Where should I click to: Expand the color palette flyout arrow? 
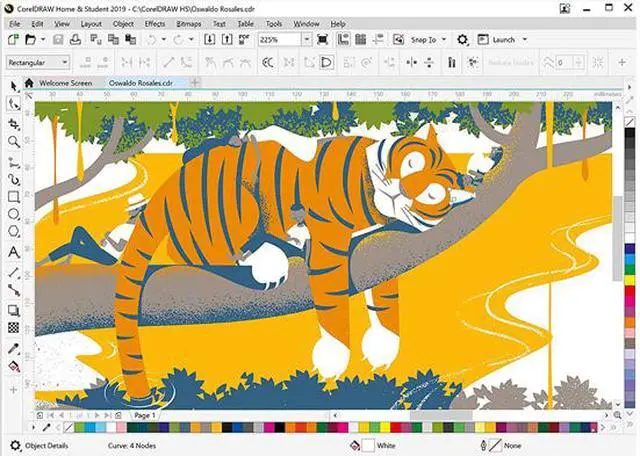[33, 427]
